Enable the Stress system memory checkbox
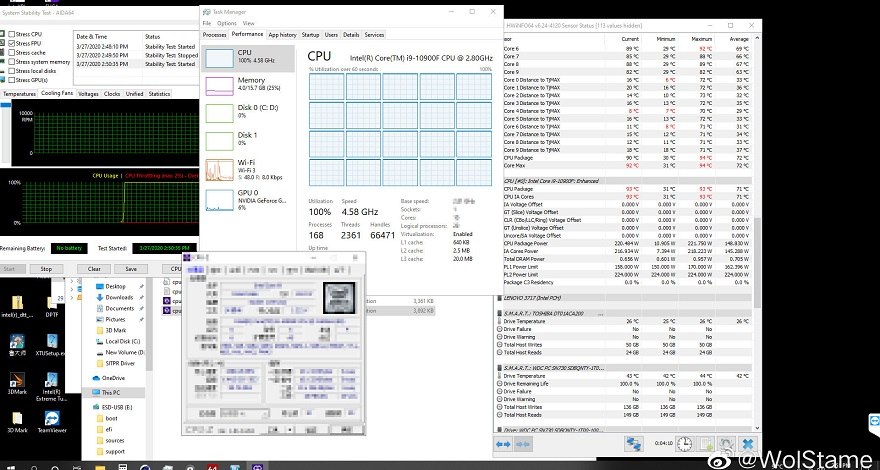The image size is (880, 470). tap(12, 62)
